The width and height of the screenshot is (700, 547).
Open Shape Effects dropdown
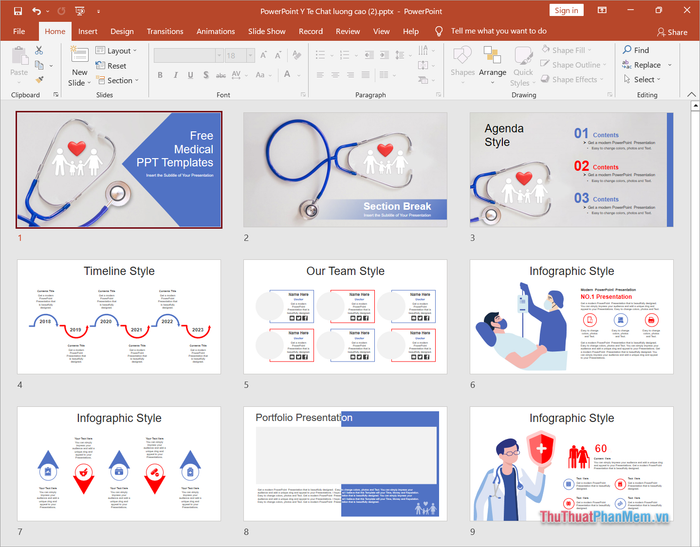pyautogui.click(x=572, y=79)
